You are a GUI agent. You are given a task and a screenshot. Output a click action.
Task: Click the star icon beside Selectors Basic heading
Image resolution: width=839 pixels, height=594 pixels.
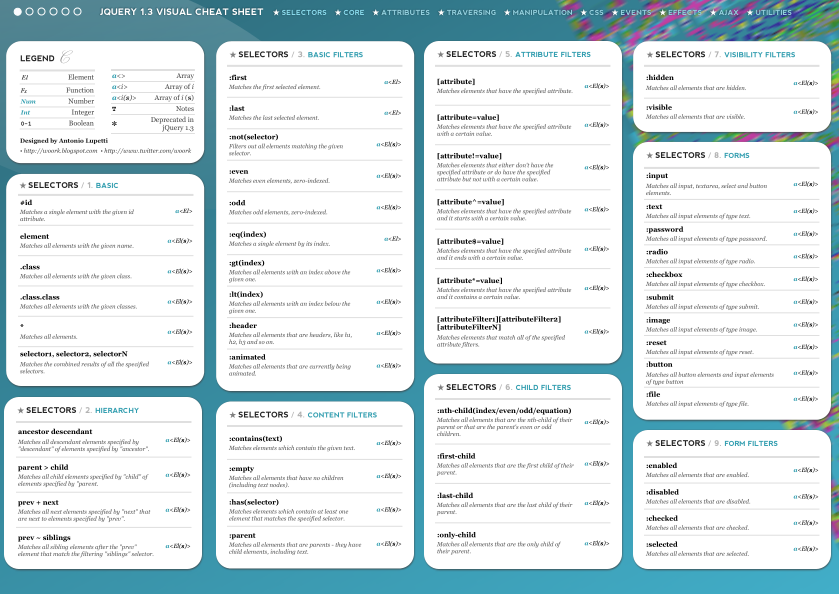22,186
